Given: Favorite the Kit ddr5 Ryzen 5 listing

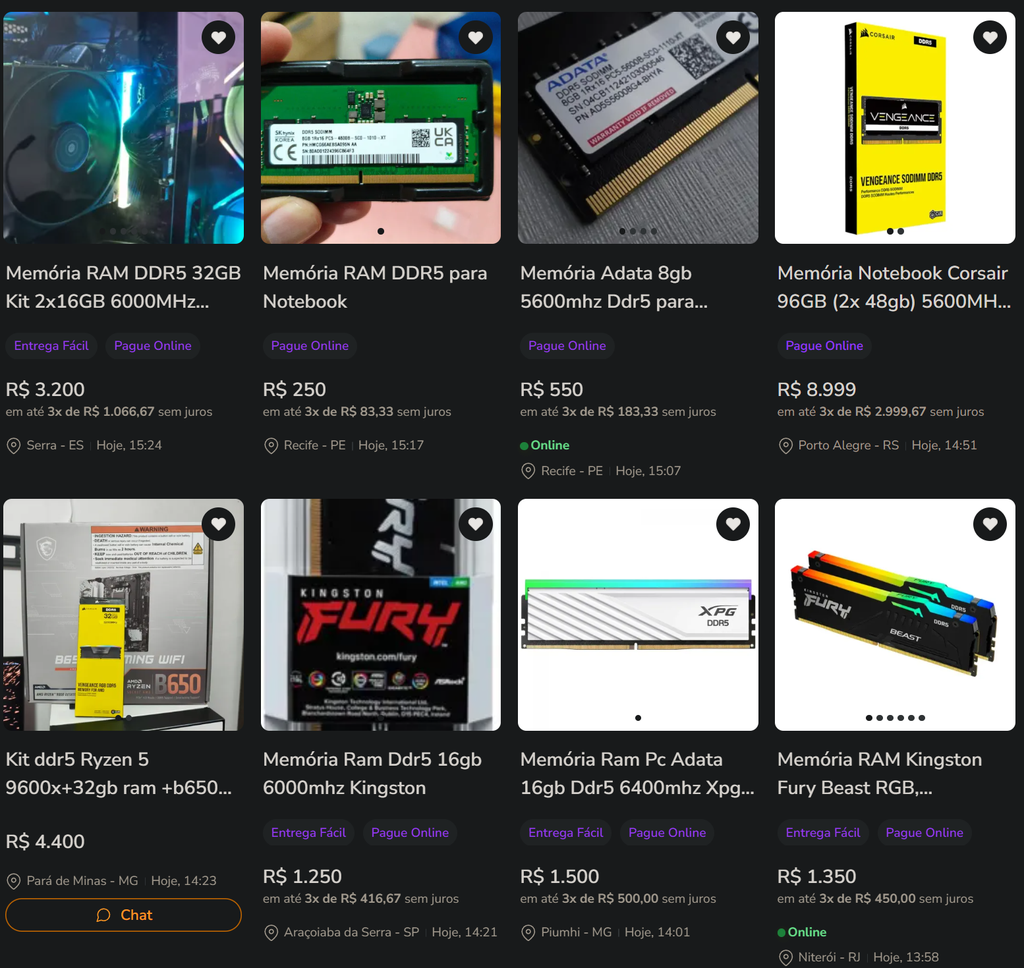Looking at the screenshot, I should (218, 524).
